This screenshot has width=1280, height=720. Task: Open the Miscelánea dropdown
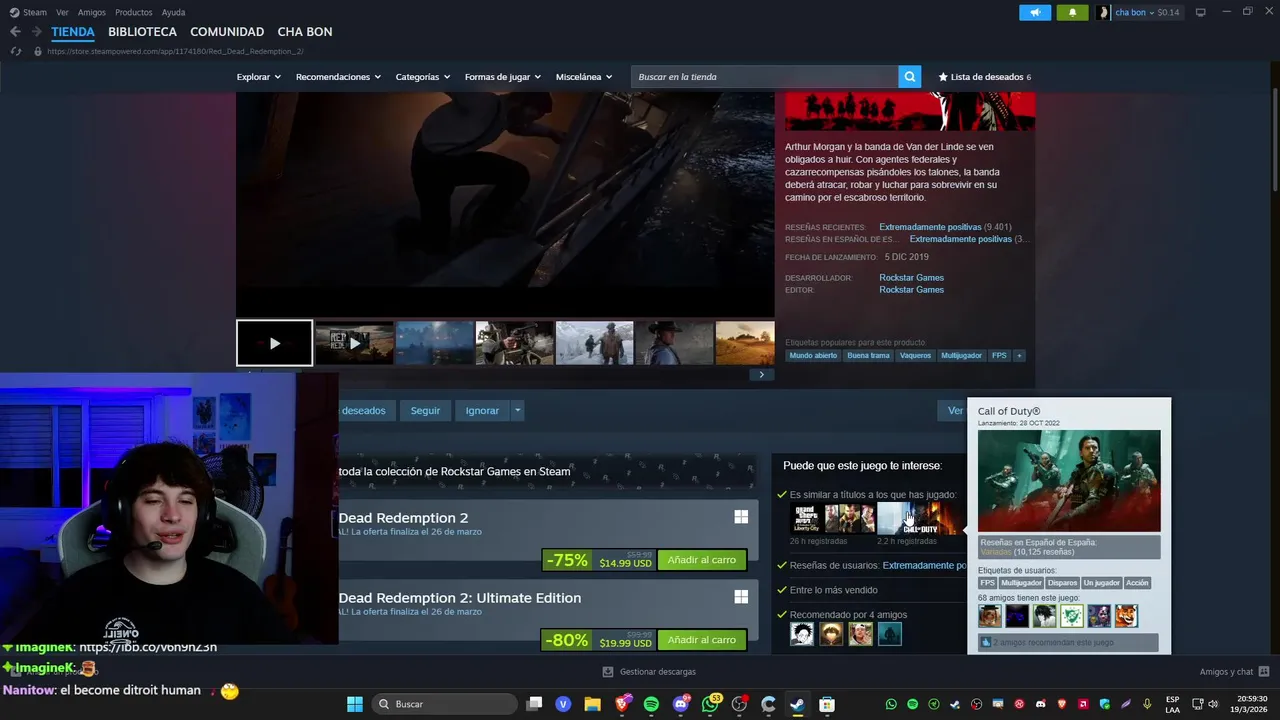pyautogui.click(x=583, y=77)
